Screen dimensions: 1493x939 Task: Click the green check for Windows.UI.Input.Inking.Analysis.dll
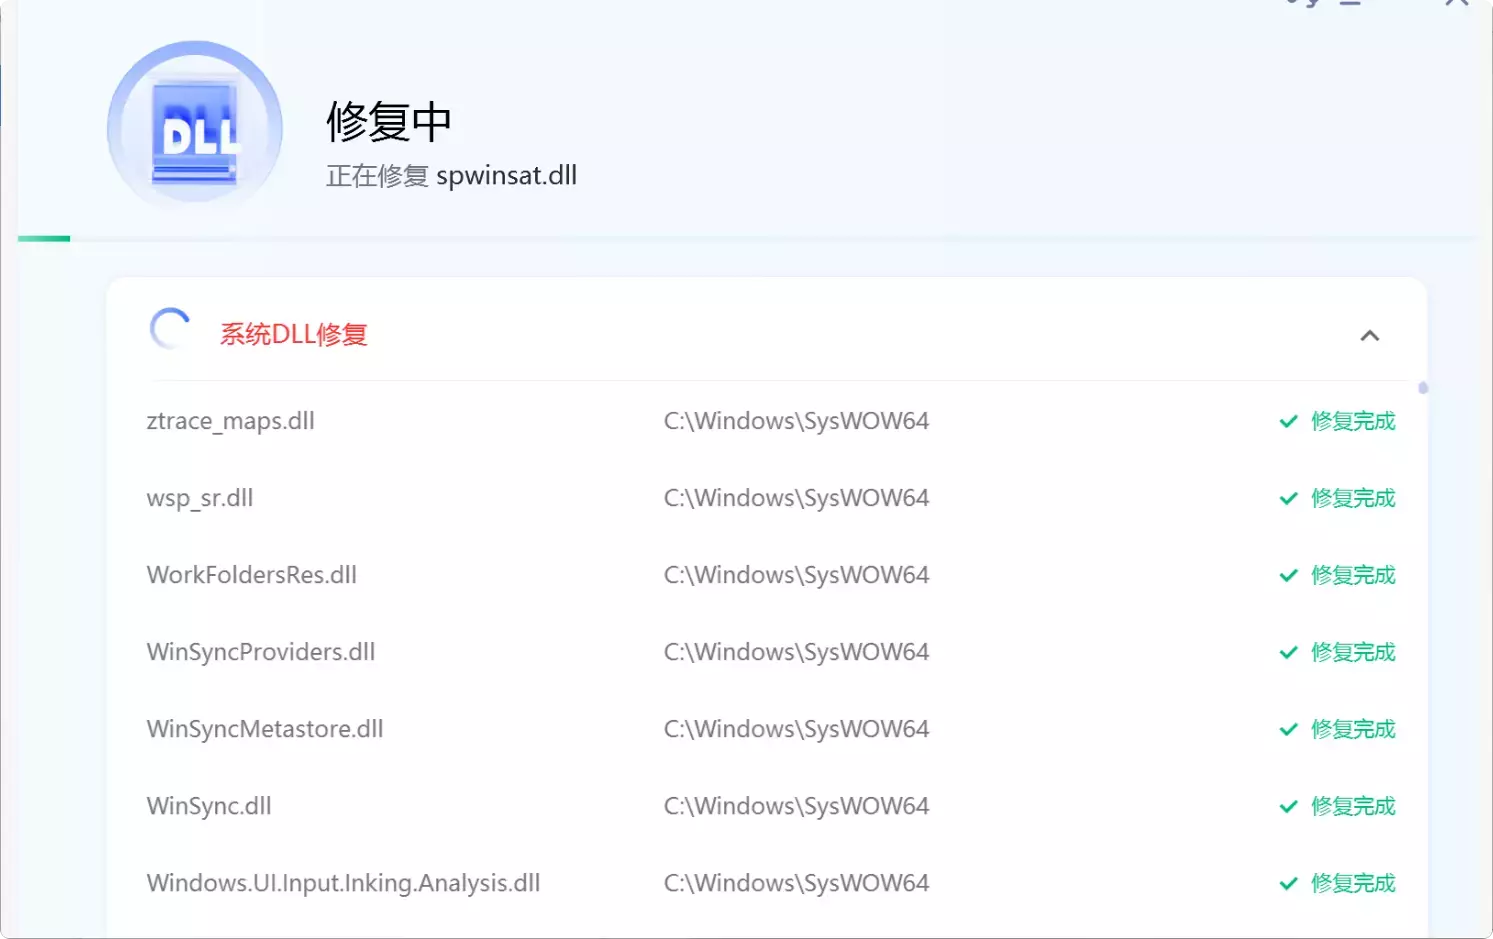(x=1289, y=883)
